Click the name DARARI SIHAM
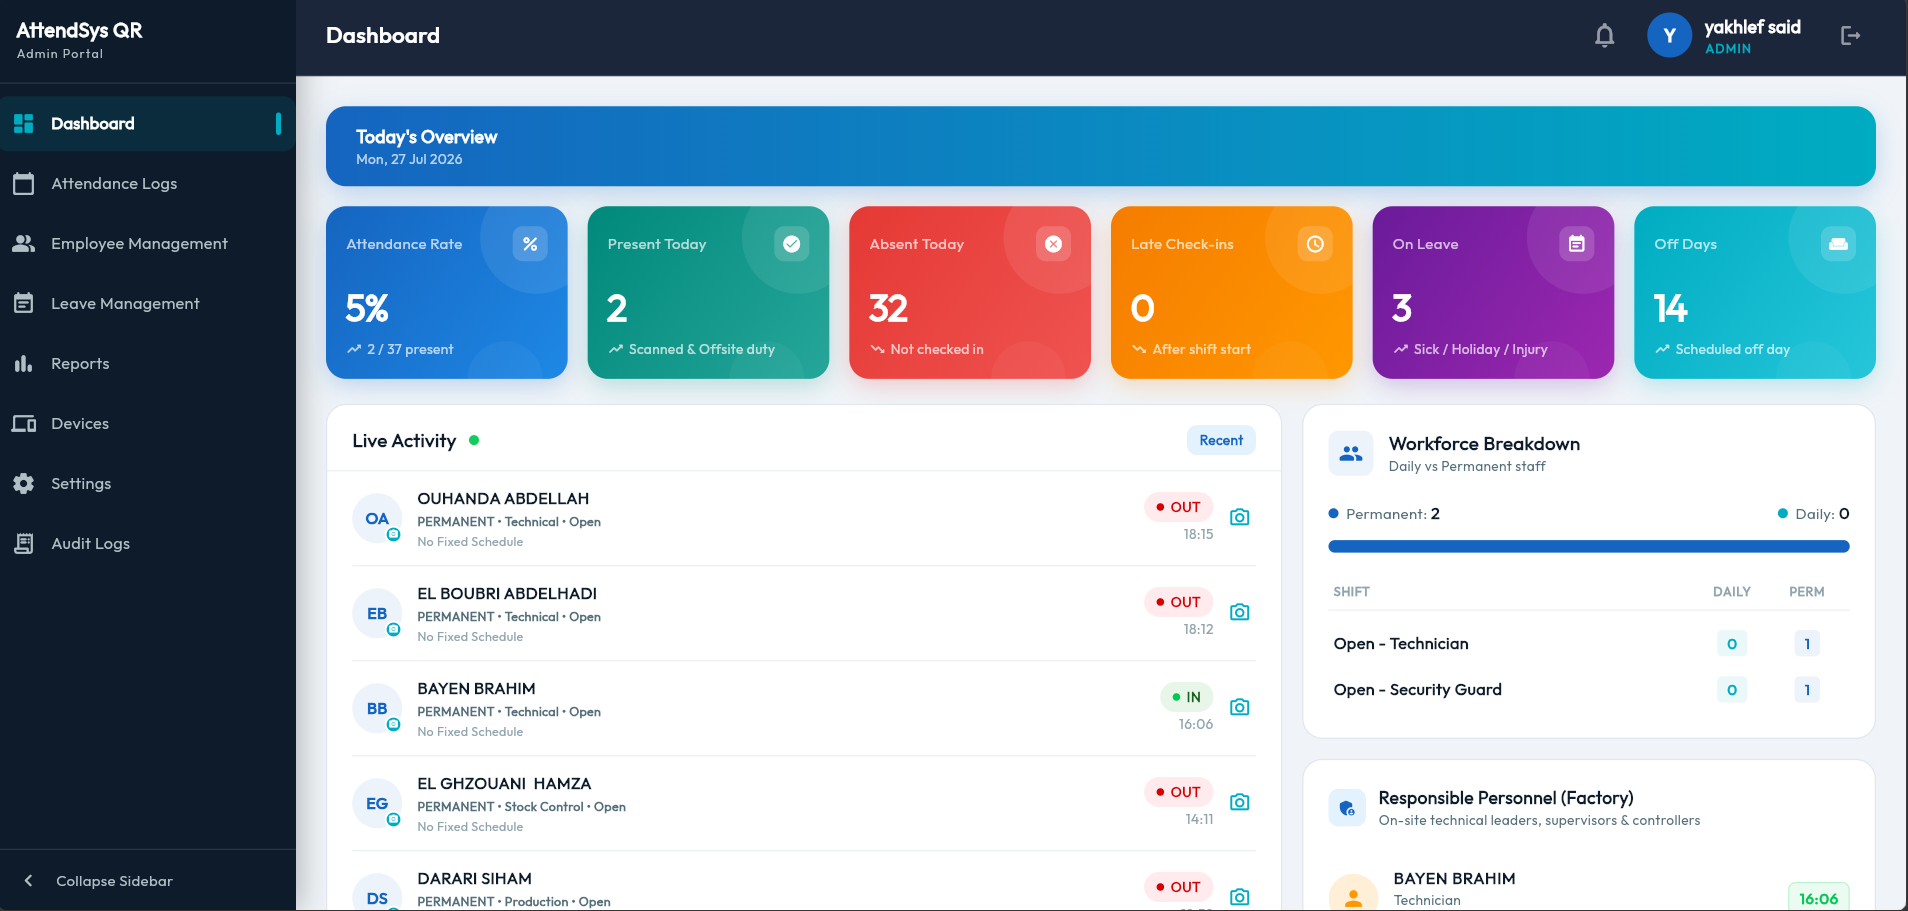The image size is (1908, 911). click(474, 879)
